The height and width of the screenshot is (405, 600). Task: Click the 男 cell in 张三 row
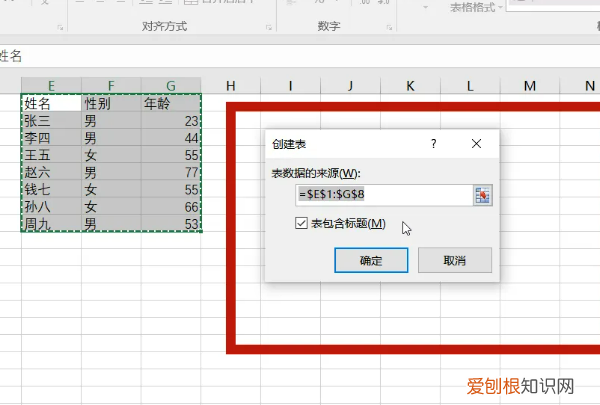(x=111, y=120)
